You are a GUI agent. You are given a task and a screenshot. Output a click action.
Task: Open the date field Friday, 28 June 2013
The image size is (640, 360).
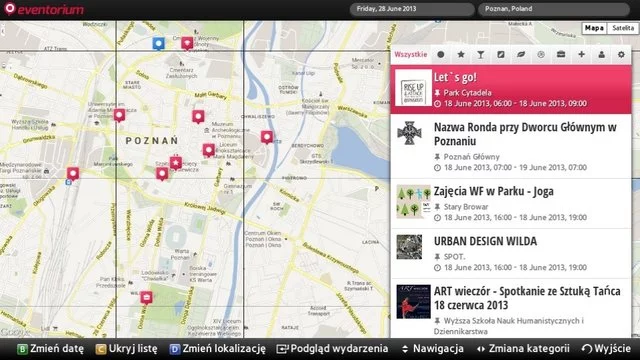412,9
